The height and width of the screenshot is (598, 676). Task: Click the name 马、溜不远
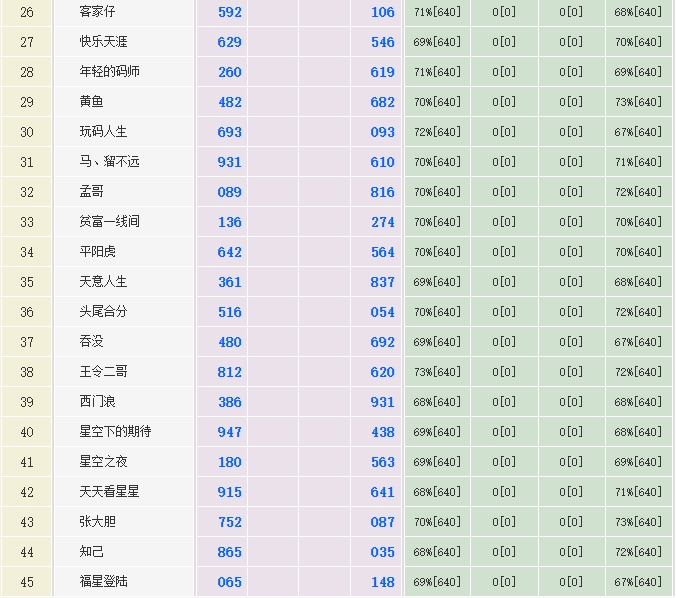pos(110,162)
